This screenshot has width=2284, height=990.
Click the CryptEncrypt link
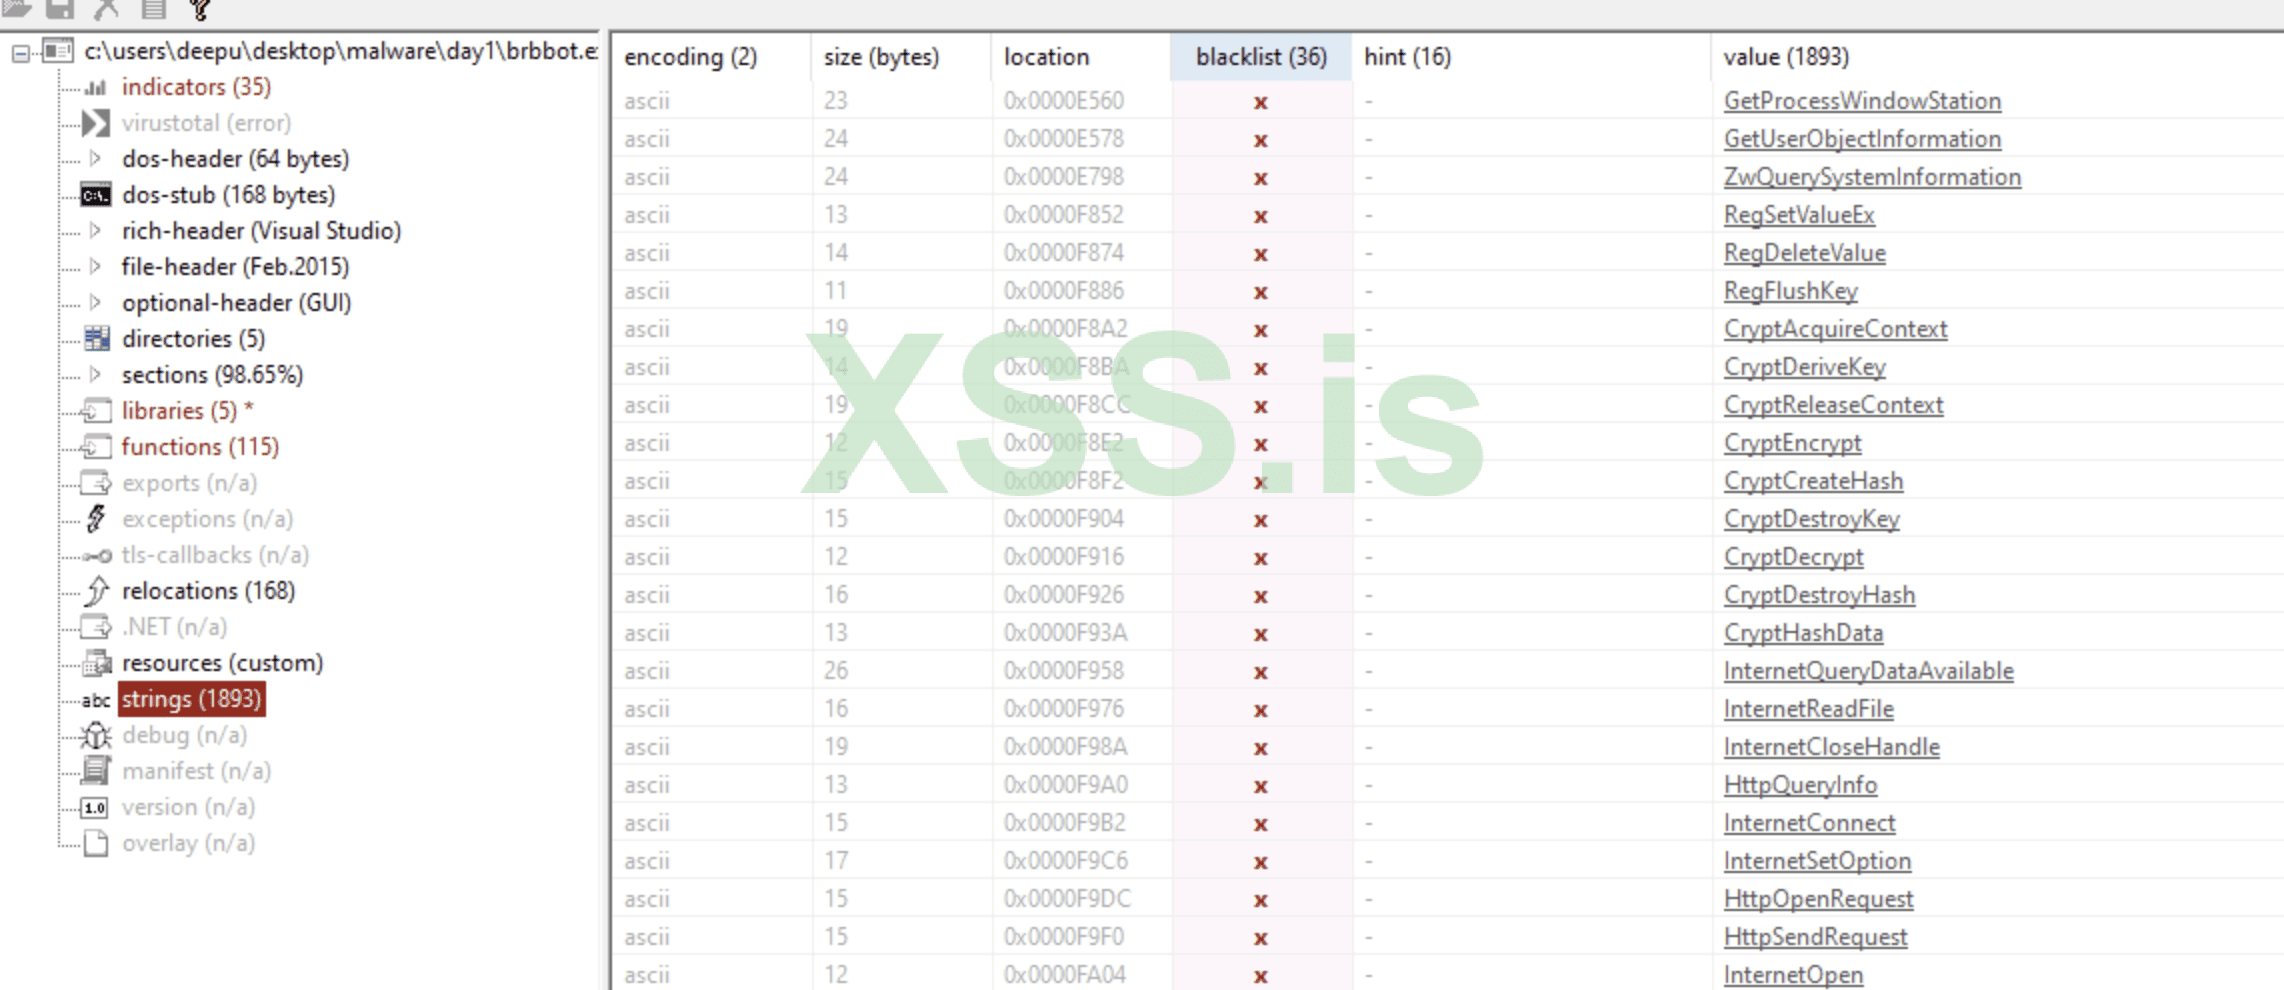pyautogui.click(x=1792, y=443)
